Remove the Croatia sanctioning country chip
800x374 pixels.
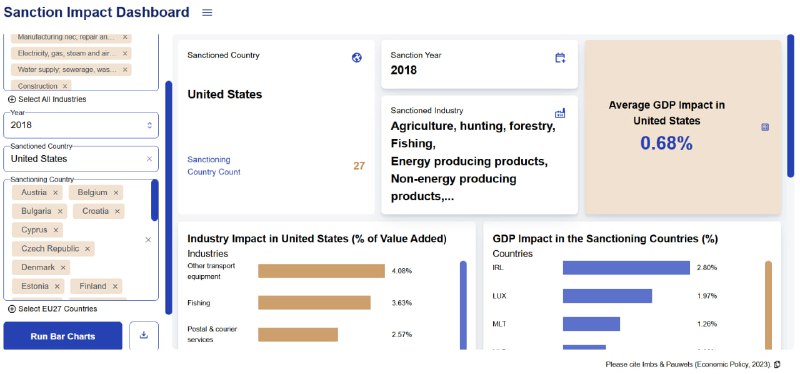117,211
